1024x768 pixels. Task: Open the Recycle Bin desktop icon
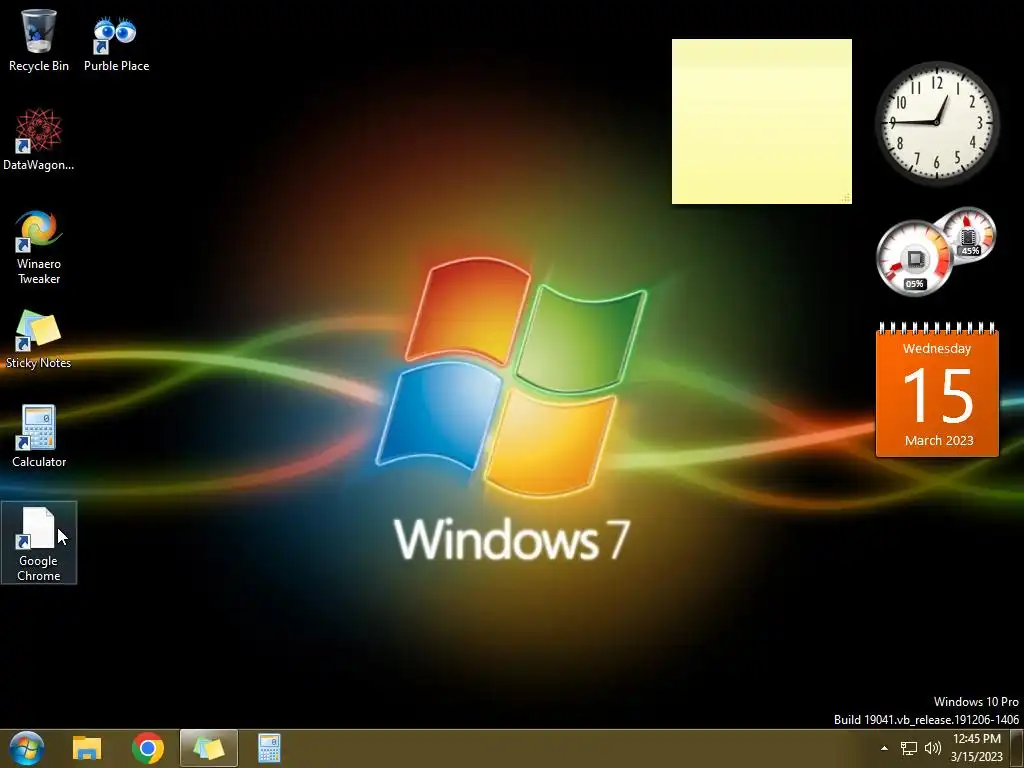[x=39, y=40]
